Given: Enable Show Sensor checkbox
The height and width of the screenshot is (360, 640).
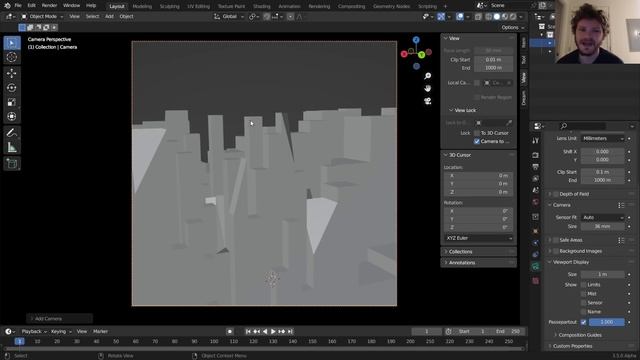Looking at the screenshot, I should coord(584,302).
